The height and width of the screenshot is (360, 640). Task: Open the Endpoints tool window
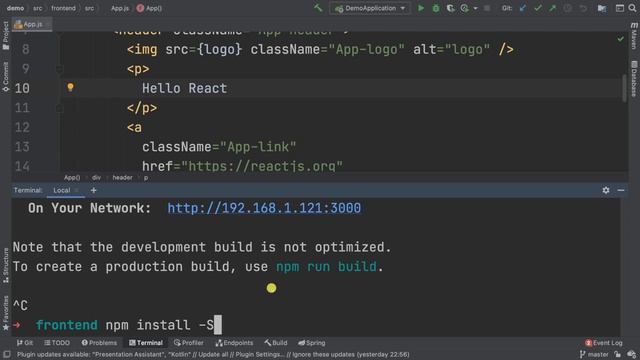point(234,343)
